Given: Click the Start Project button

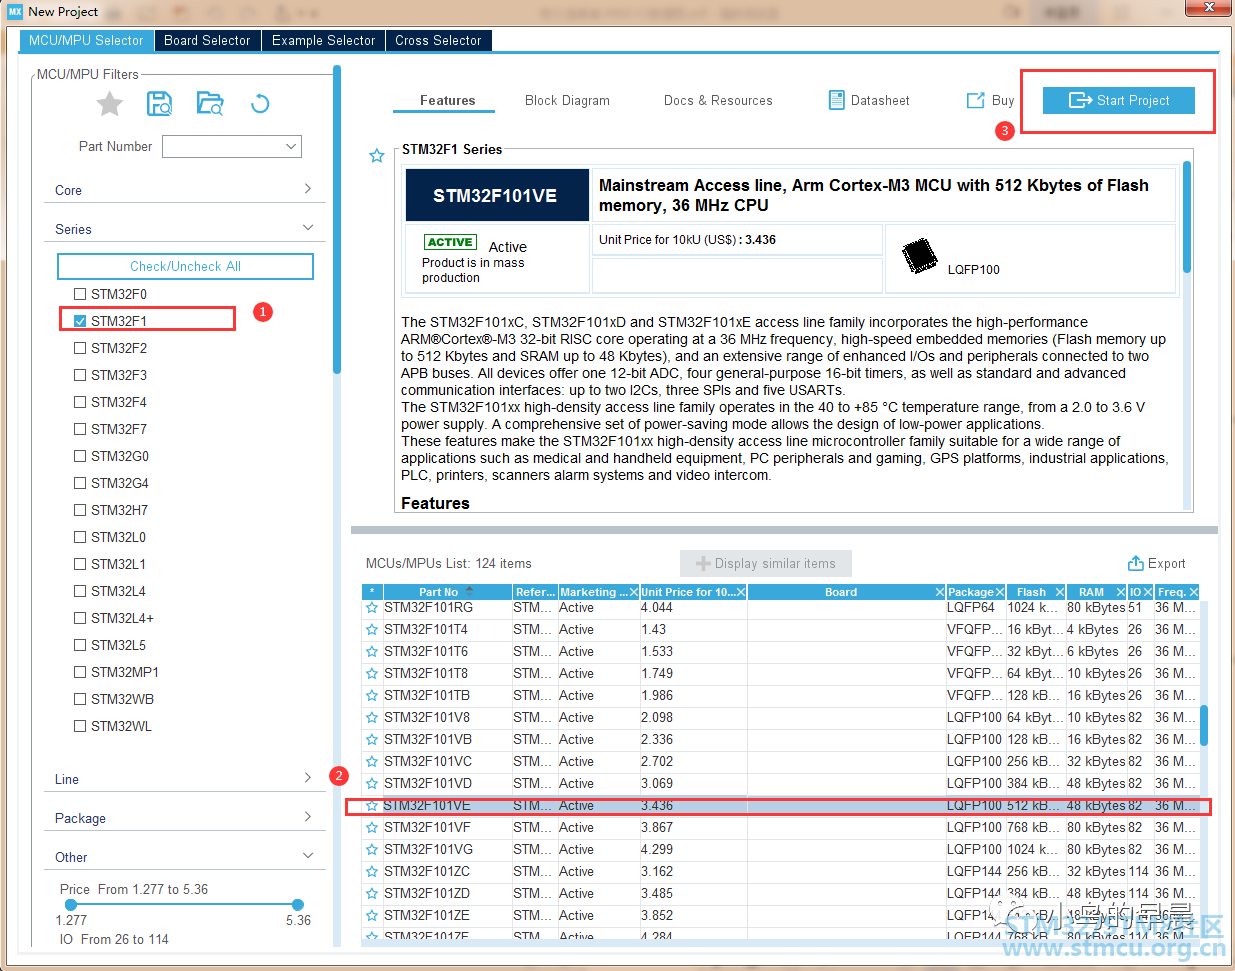Looking at the screenshot, I should point(1119,100).
